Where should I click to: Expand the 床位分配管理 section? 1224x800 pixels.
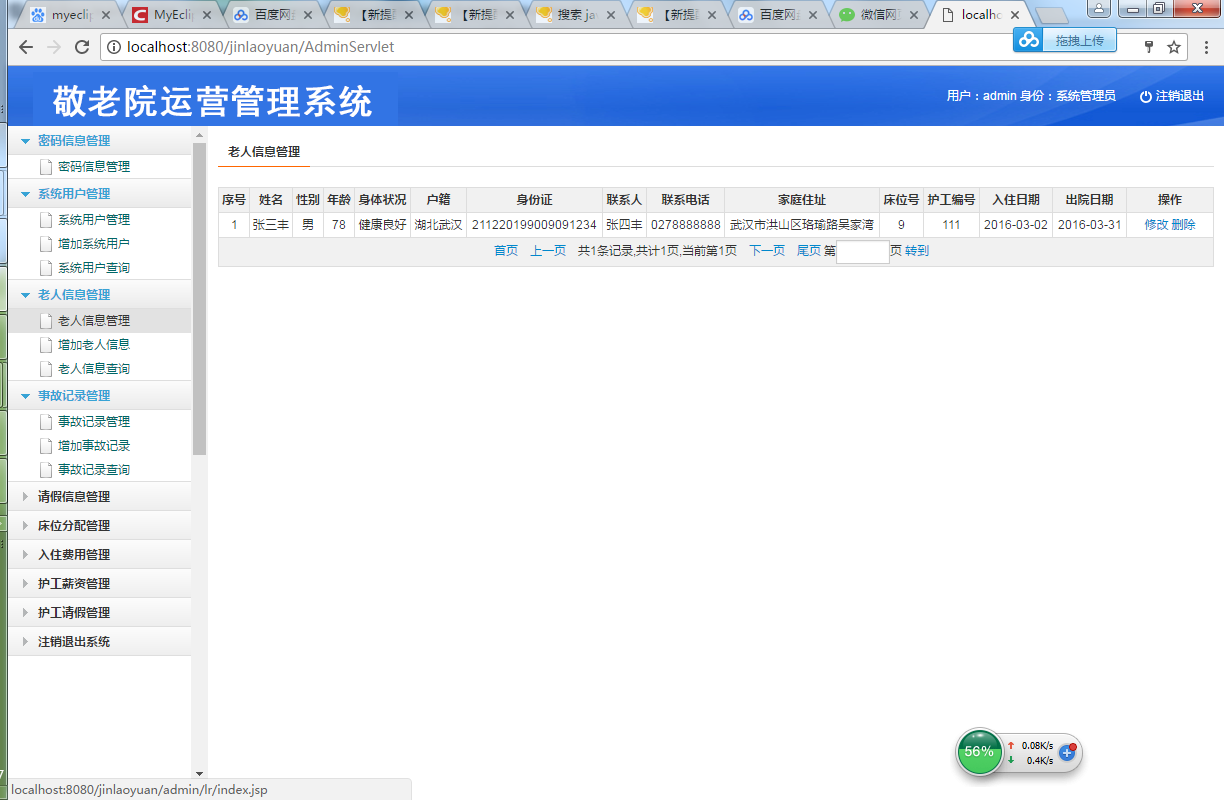25,526
